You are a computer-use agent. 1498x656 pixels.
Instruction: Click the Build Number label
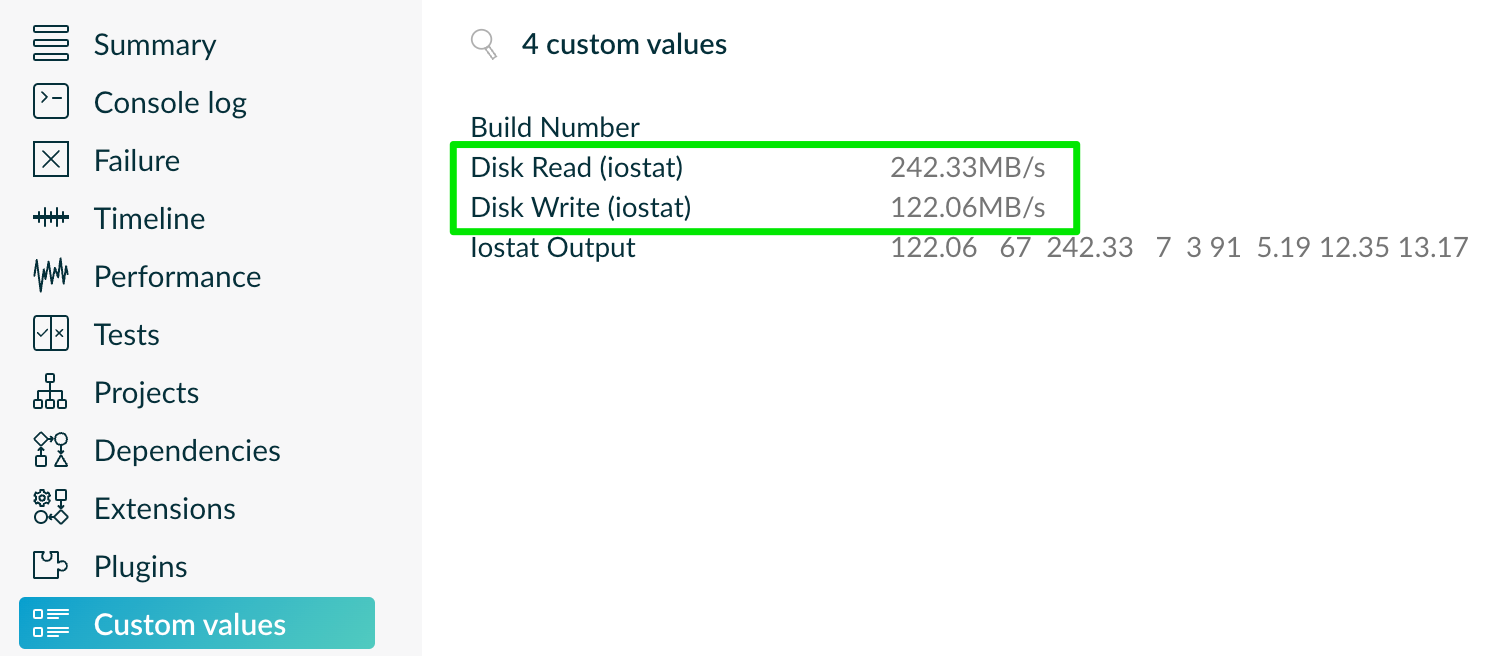pos(555,128)
